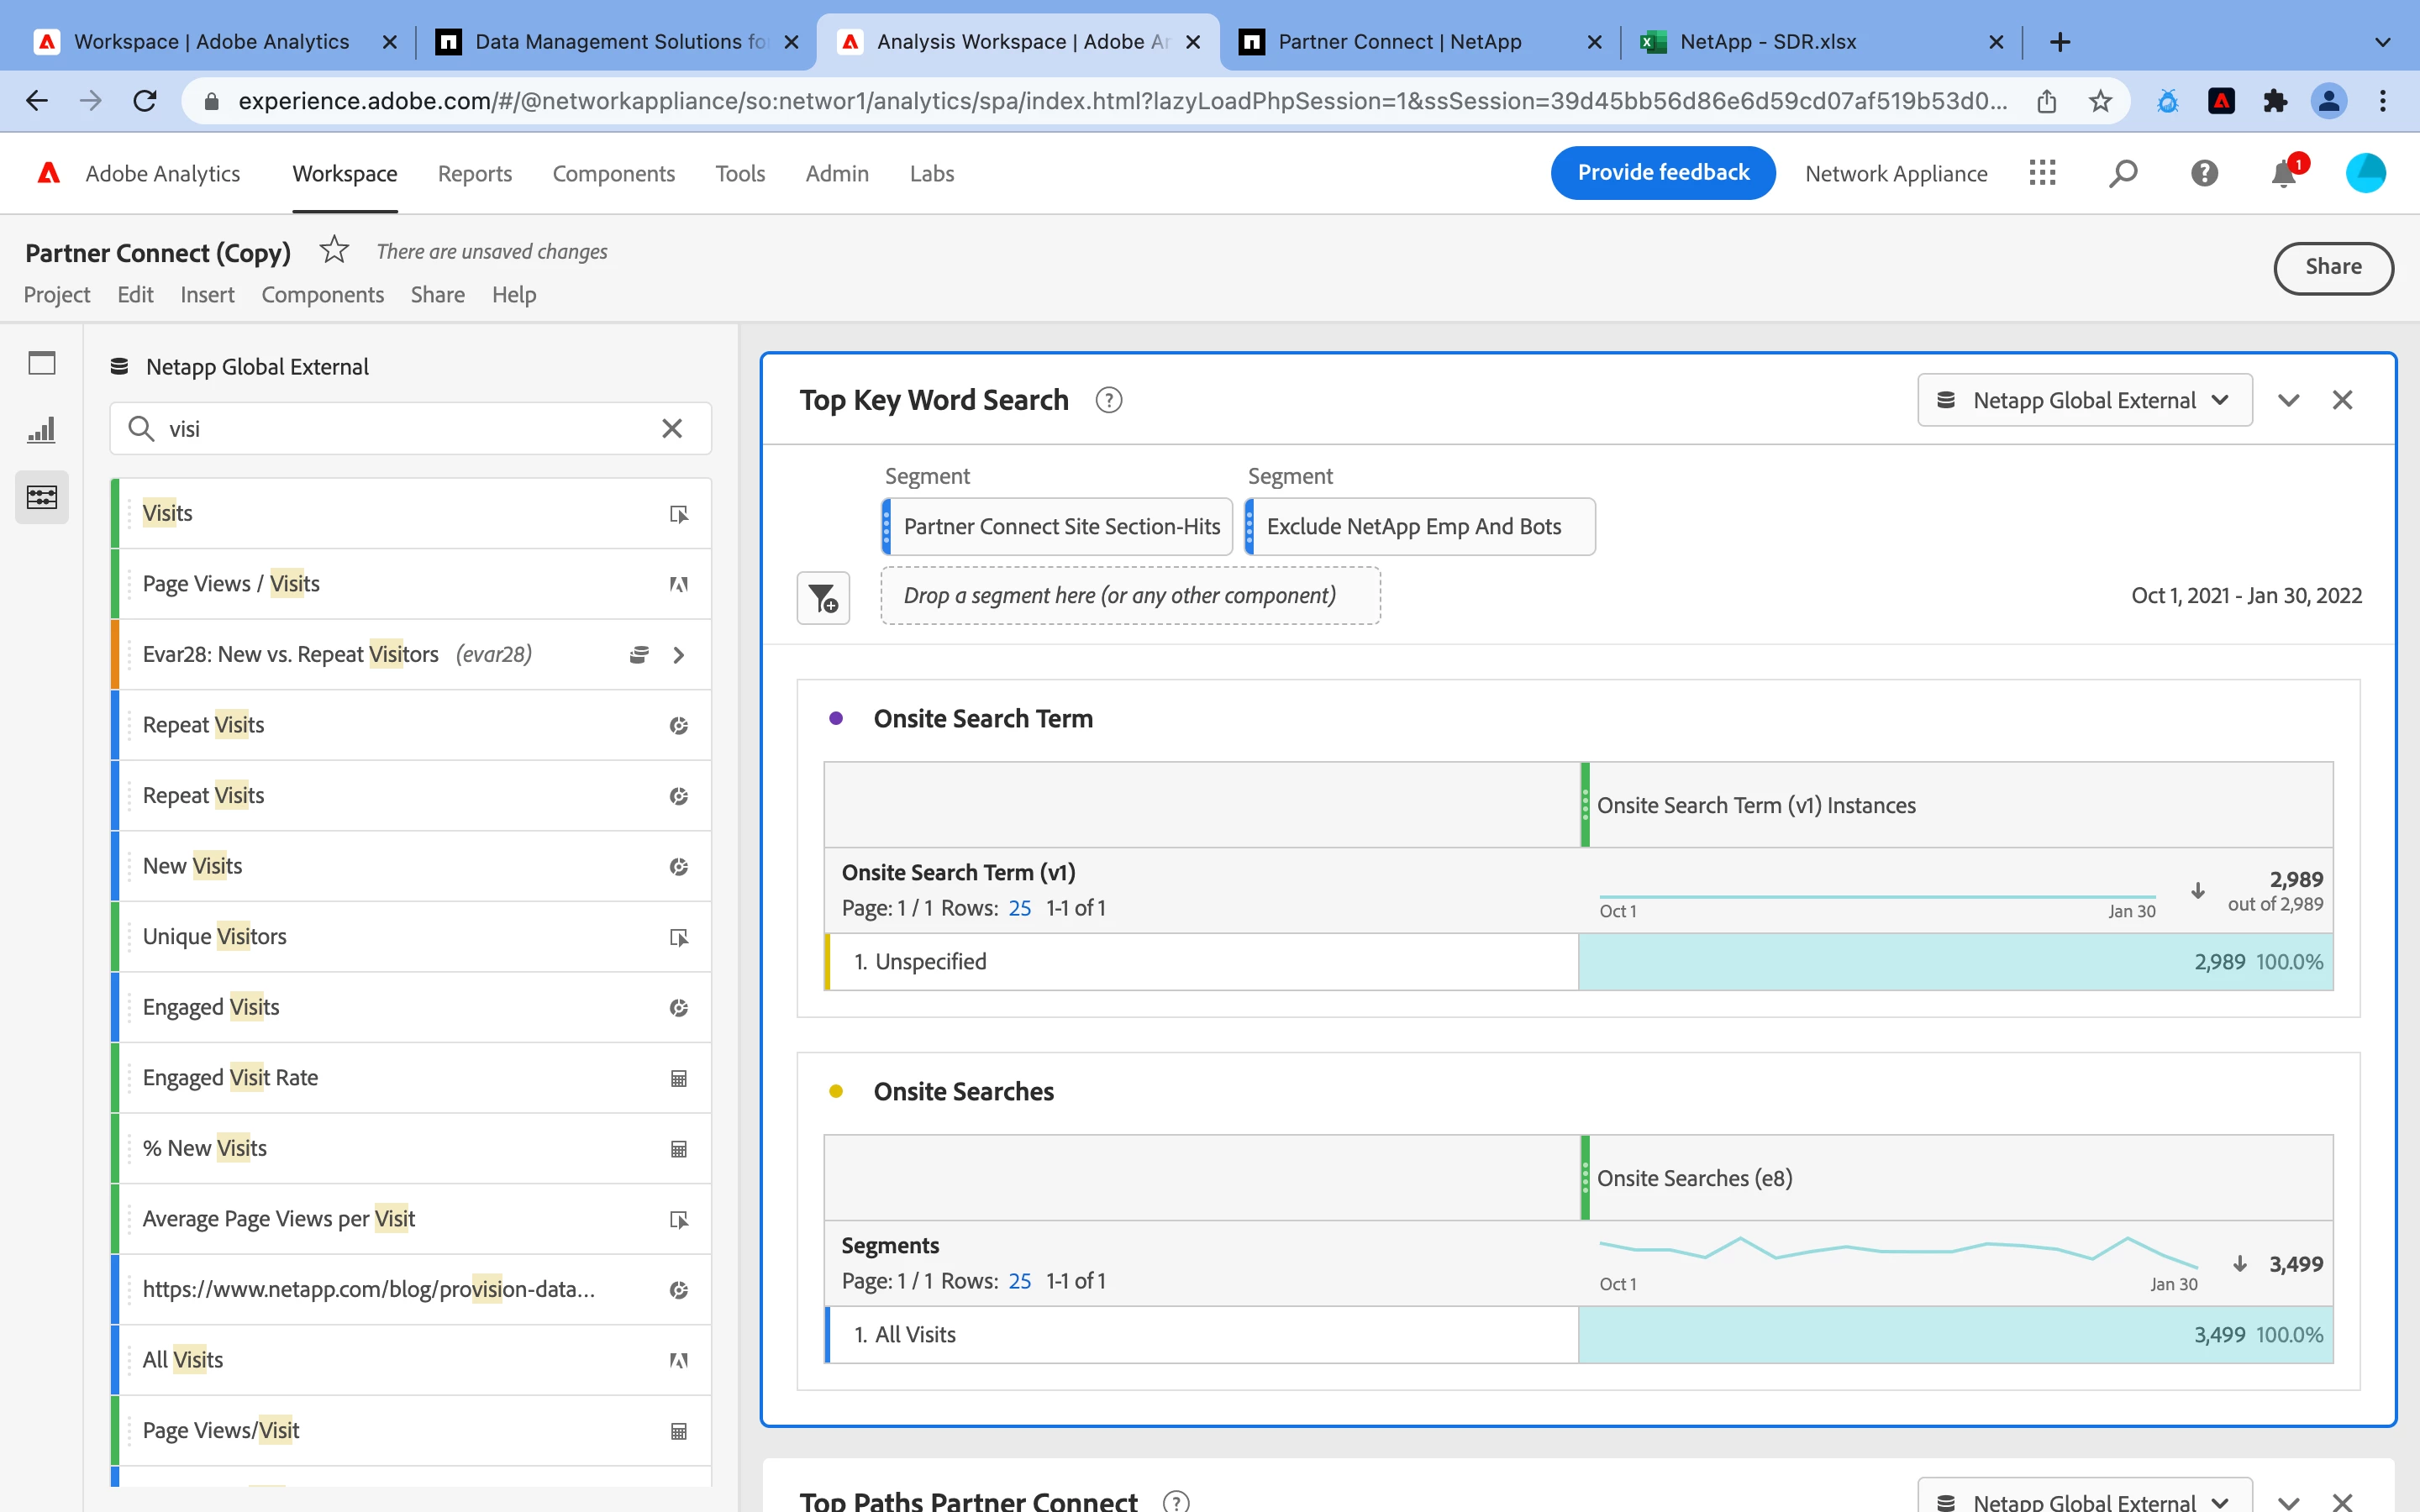Select the Components icon in left rail
The image size is (2420, 1512).
[42, 497]
